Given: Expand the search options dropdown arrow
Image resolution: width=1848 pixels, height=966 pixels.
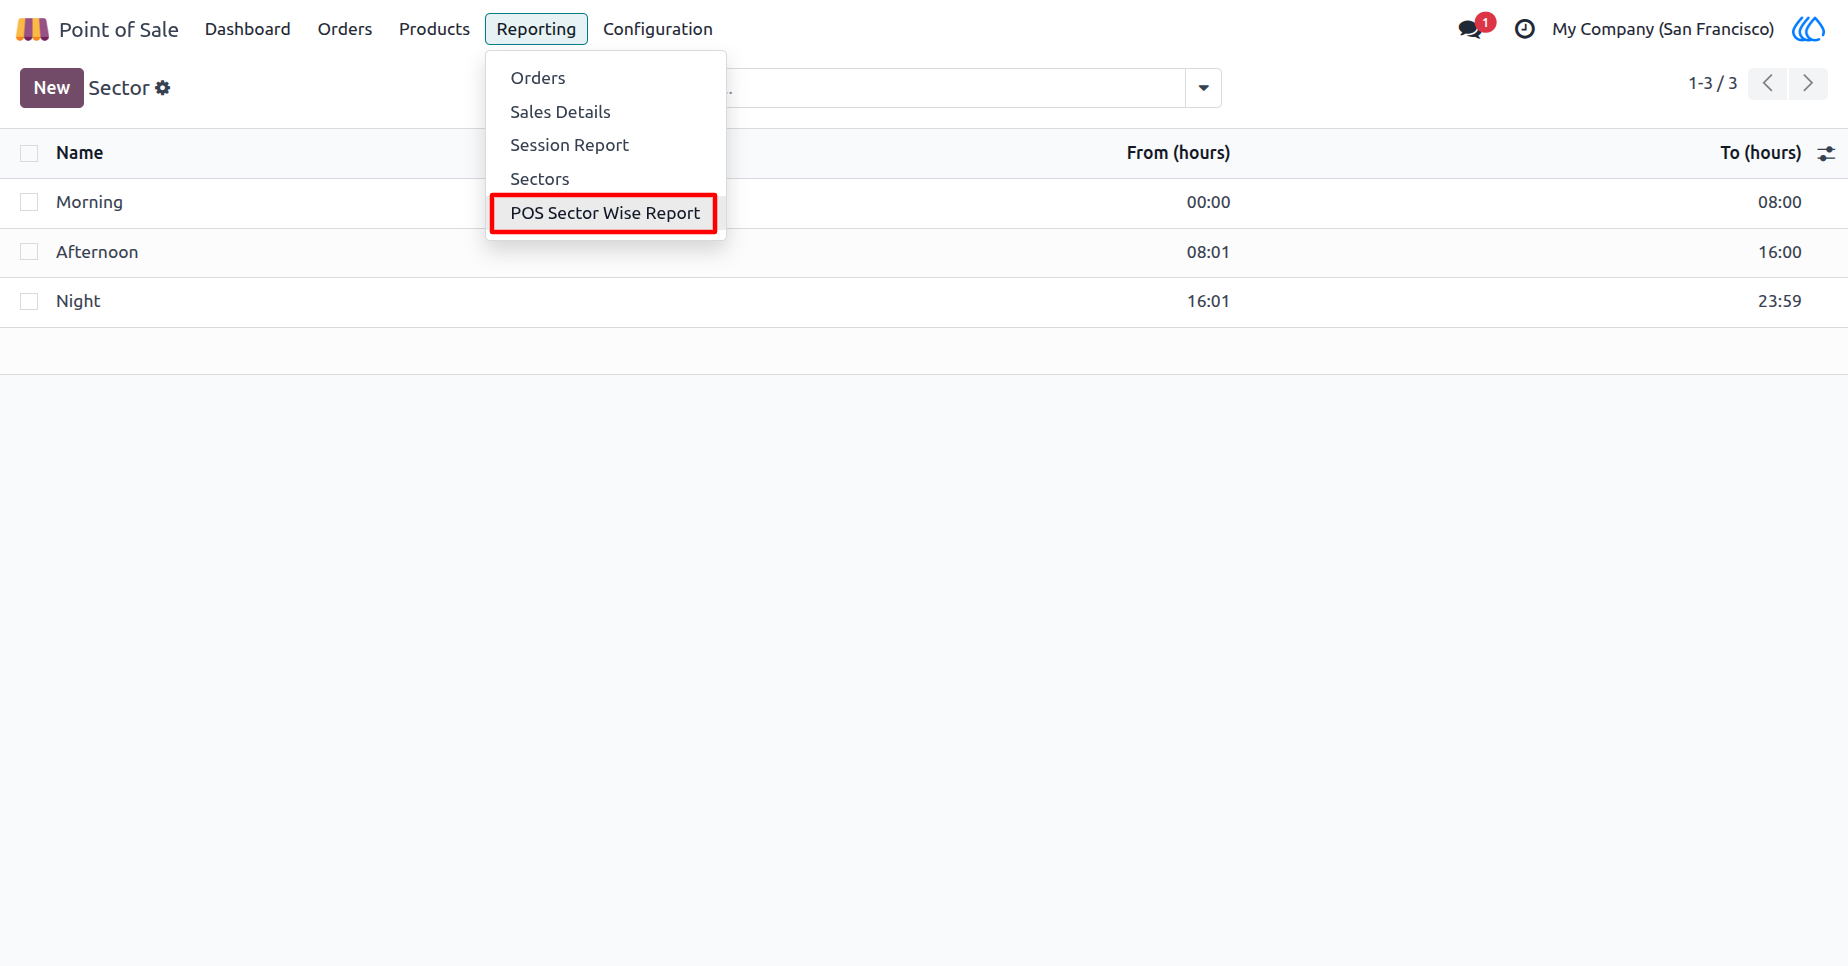Looking at the screenshot, I should click(x=1203, y=88).
